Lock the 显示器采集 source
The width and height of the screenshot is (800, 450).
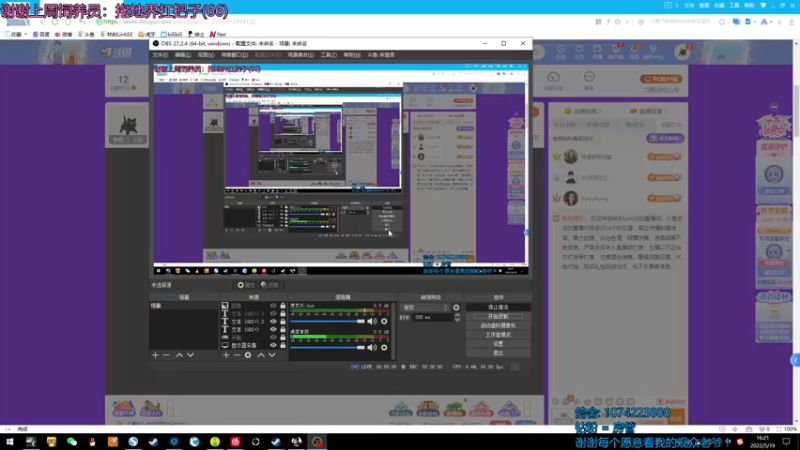tap(283, 345)
